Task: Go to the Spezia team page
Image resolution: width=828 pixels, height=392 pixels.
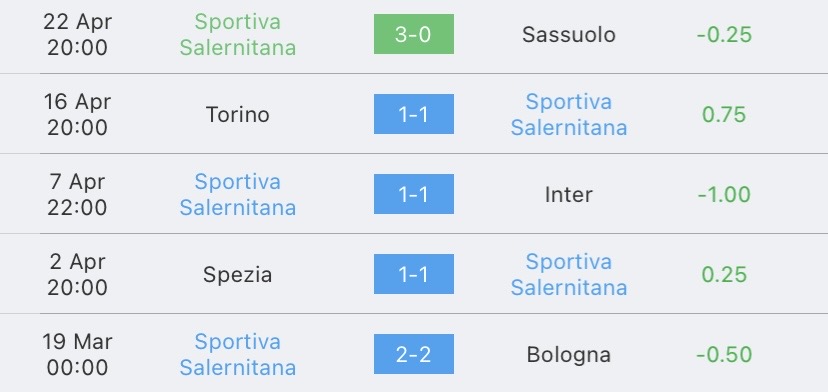Action: pos(237,275)
